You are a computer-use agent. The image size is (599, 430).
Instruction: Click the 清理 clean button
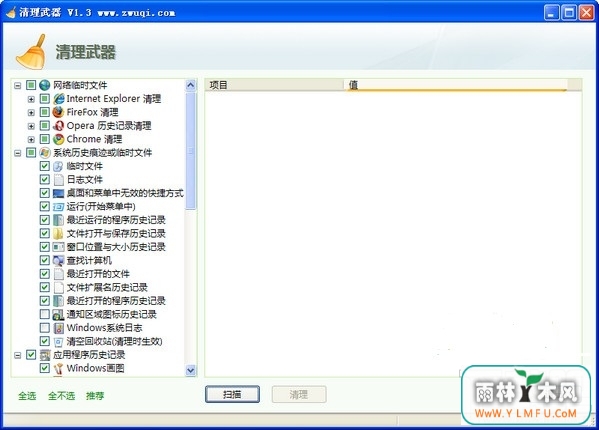pos(299,394)
